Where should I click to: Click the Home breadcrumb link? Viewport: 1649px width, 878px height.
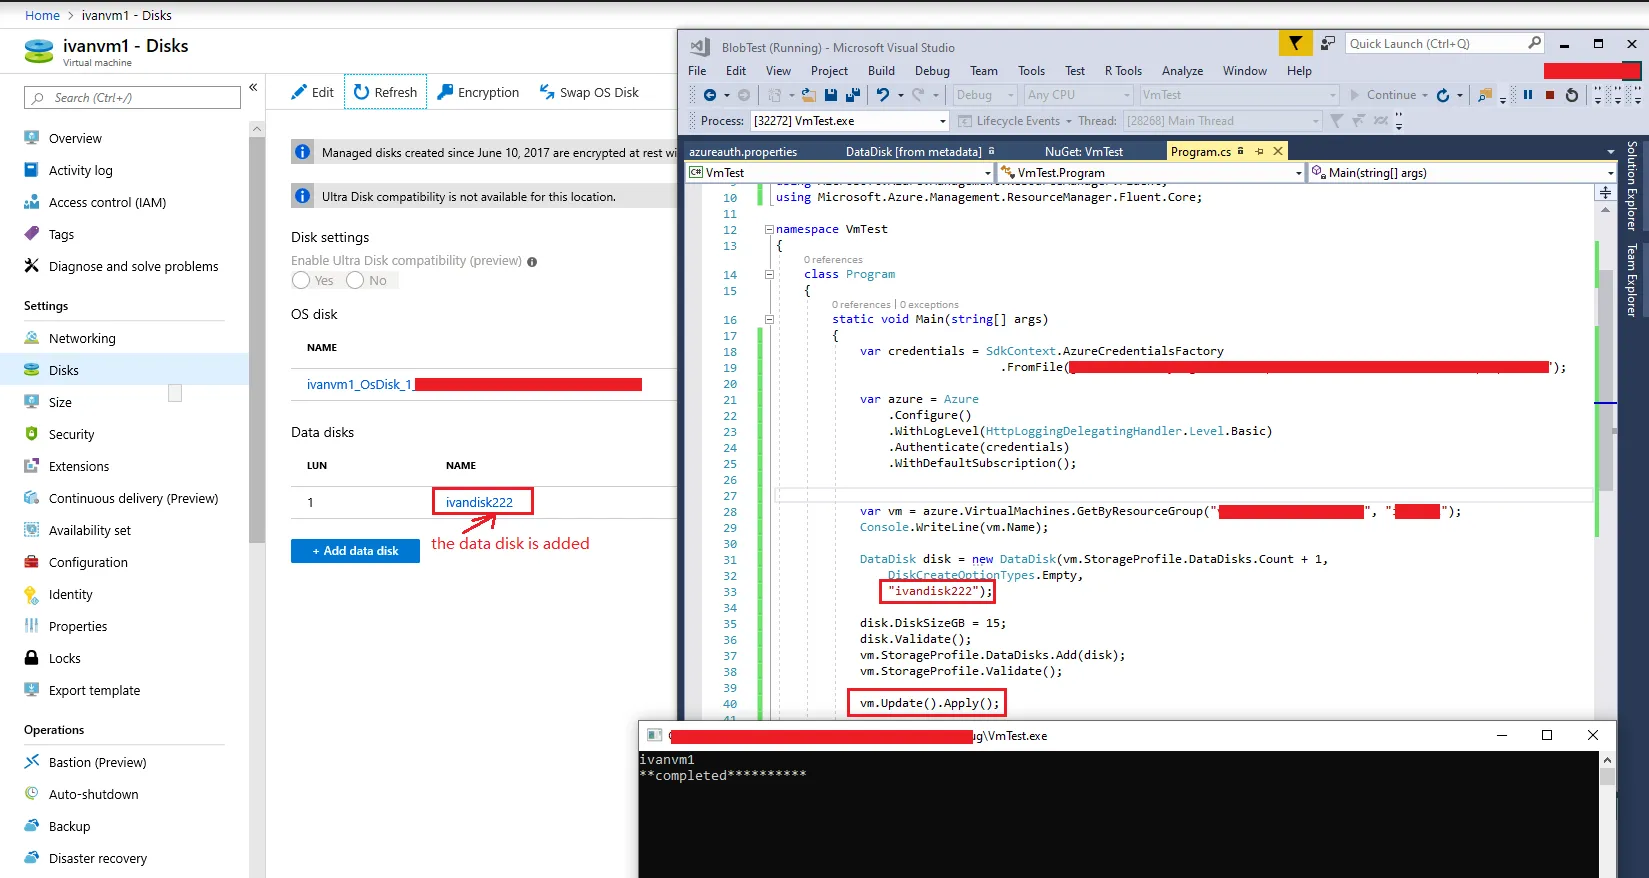click(42, 15)
